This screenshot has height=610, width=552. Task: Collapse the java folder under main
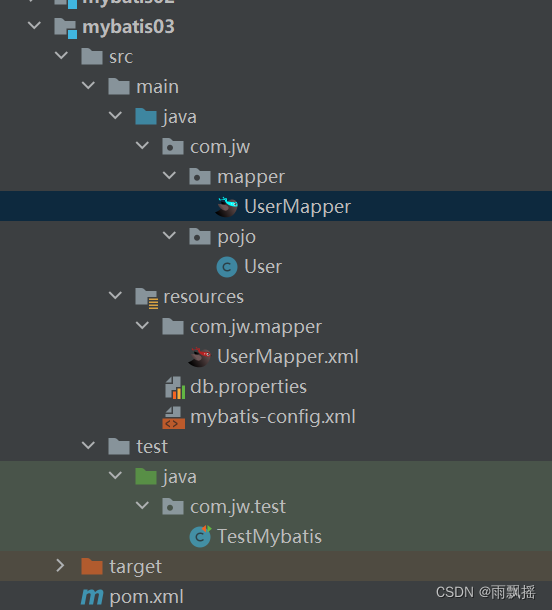(116, 115)
